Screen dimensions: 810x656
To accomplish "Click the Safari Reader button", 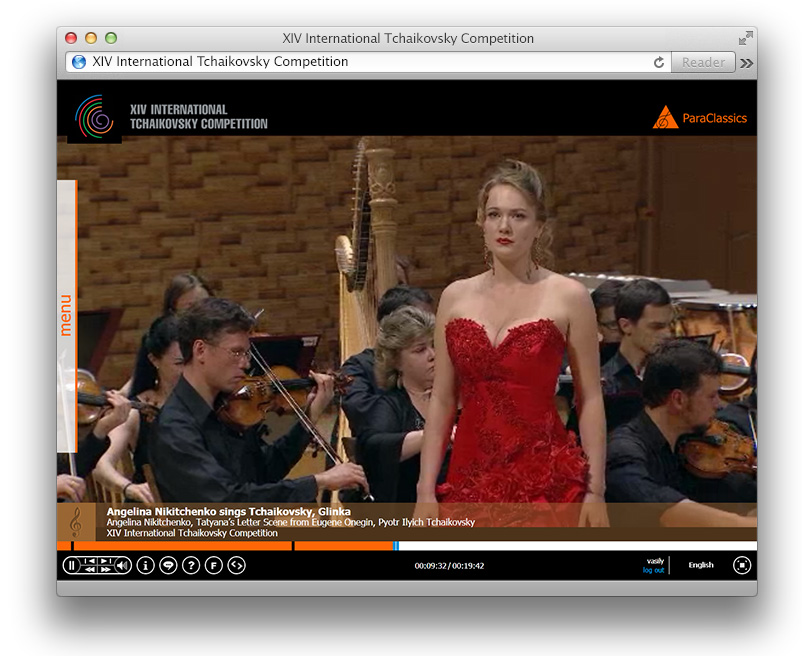I will coord(703,62).
